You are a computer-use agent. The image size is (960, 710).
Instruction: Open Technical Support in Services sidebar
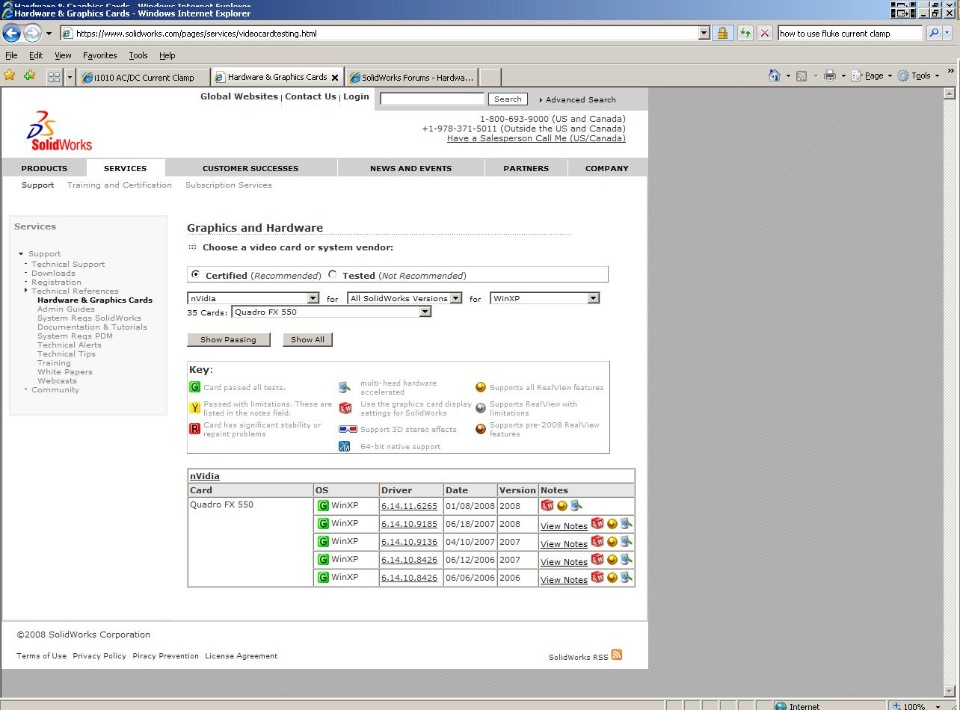68,264
